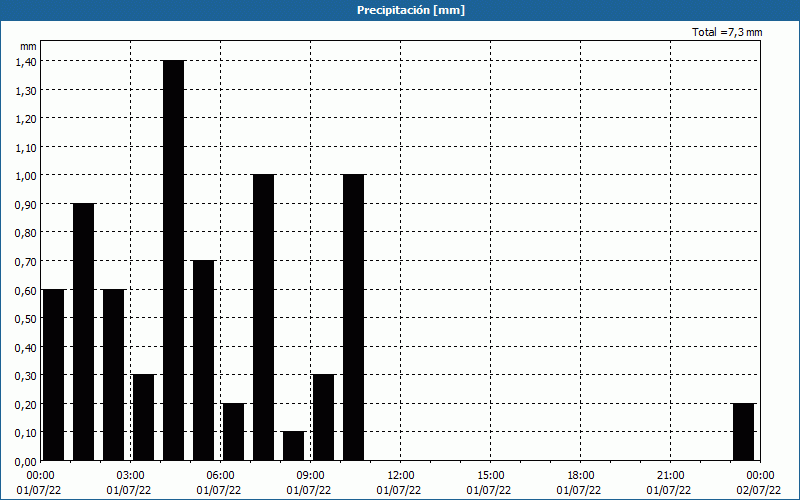
Task: Select the tallest bar reaching 1,40 mm
Action: pos(173,260)
